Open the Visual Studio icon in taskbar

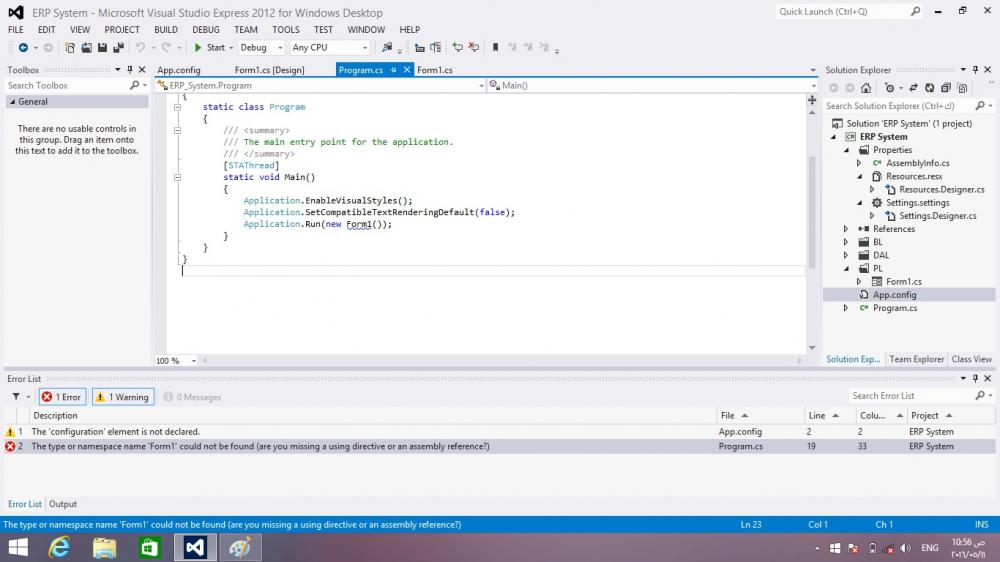point(195,547)
